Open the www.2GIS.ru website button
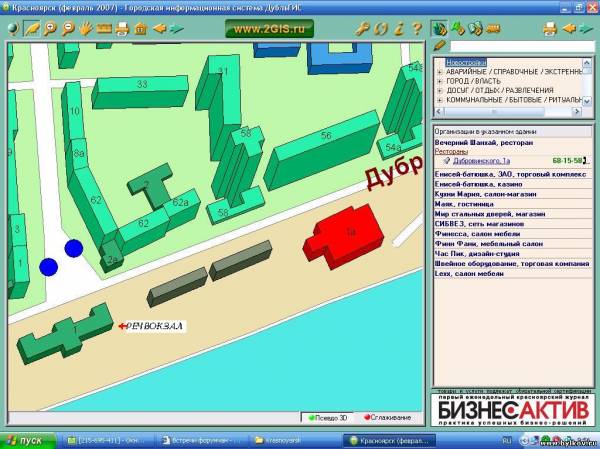This screenshot has height=449, width=600. pyautogui.click(x=269, y=29)
